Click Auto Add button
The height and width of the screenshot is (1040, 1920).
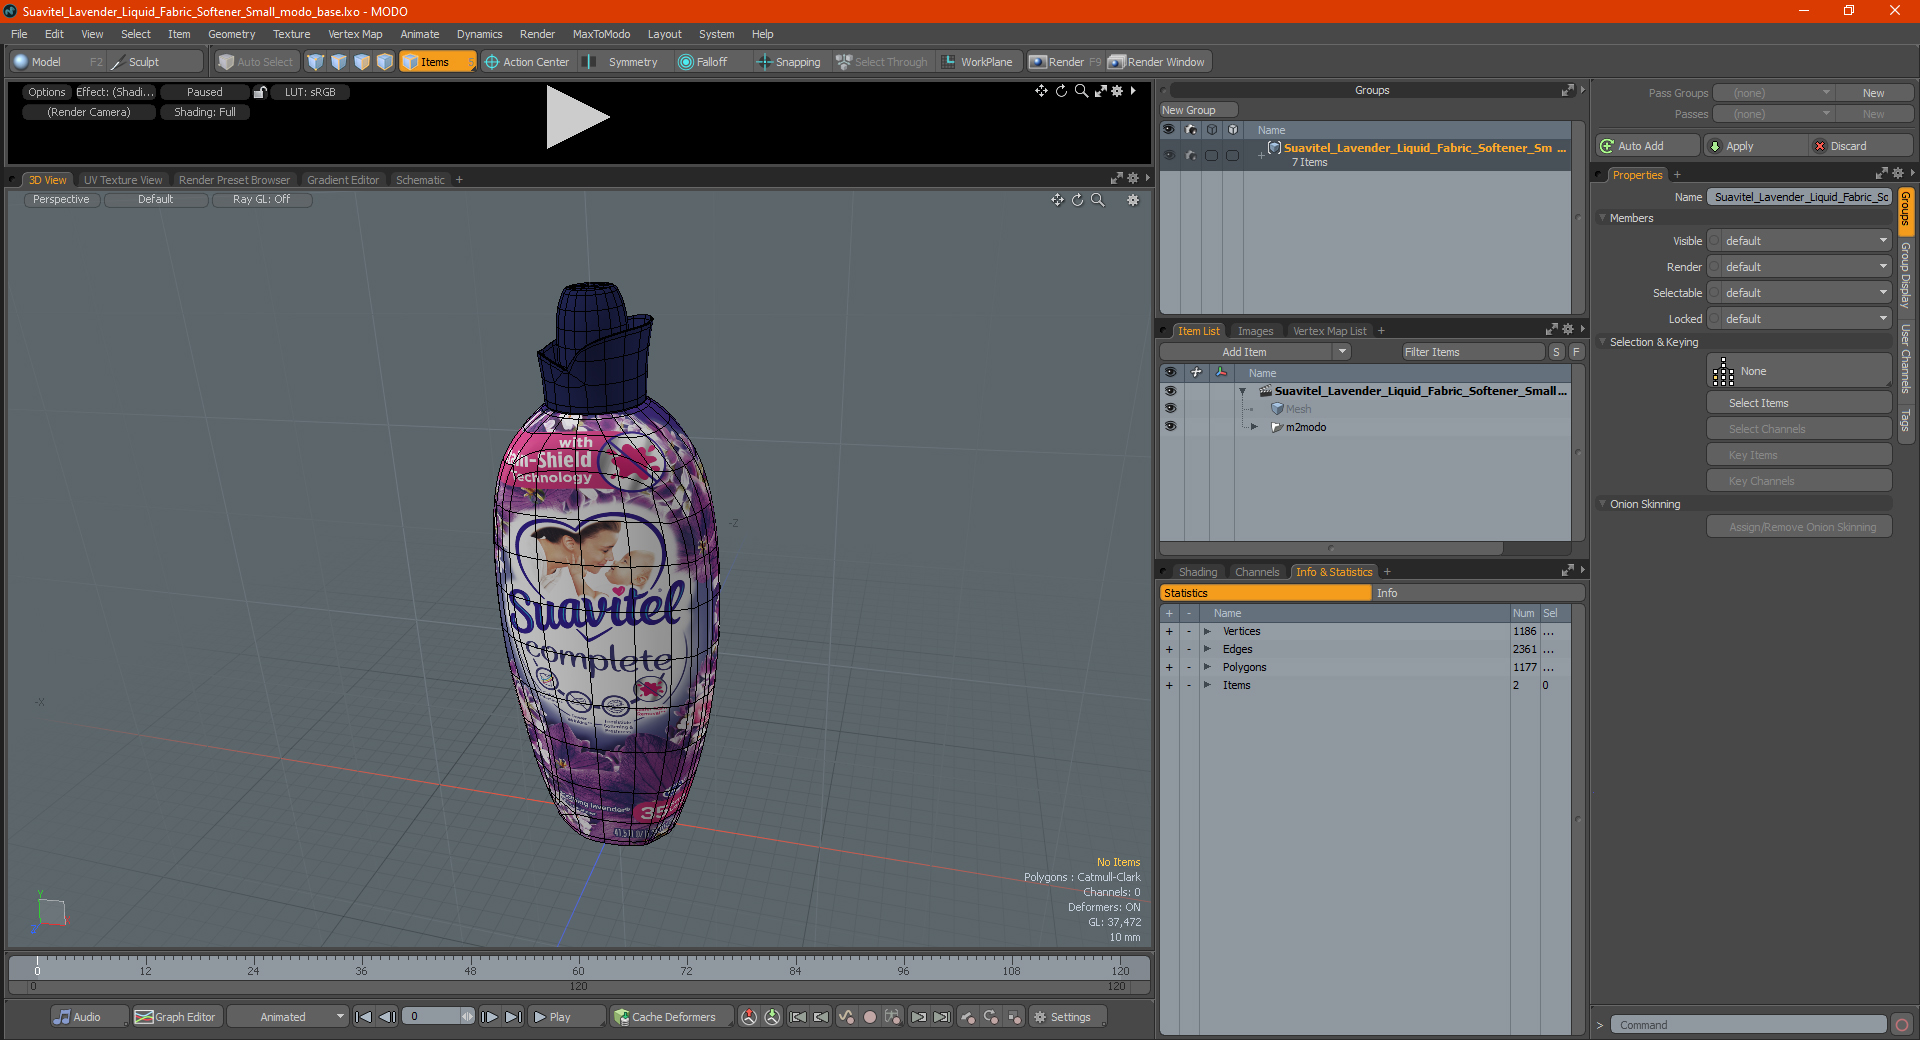point(1647,146)
